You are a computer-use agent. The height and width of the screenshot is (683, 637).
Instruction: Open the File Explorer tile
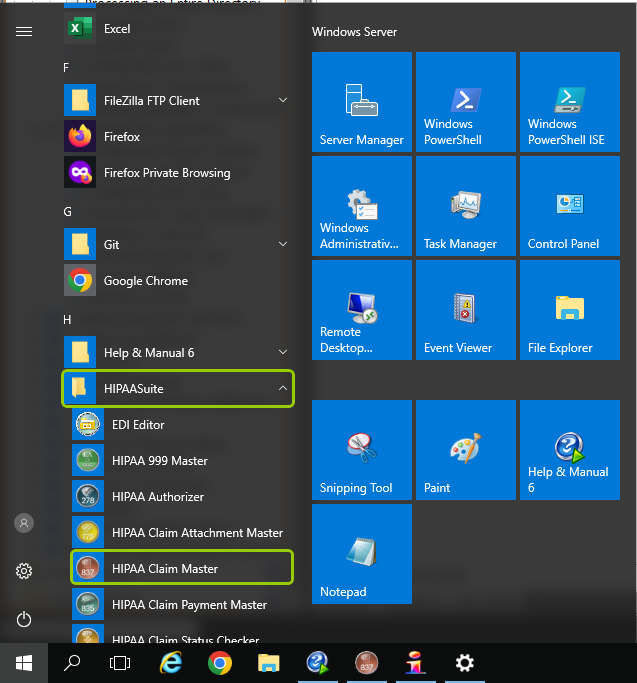(x=570, y=310)
